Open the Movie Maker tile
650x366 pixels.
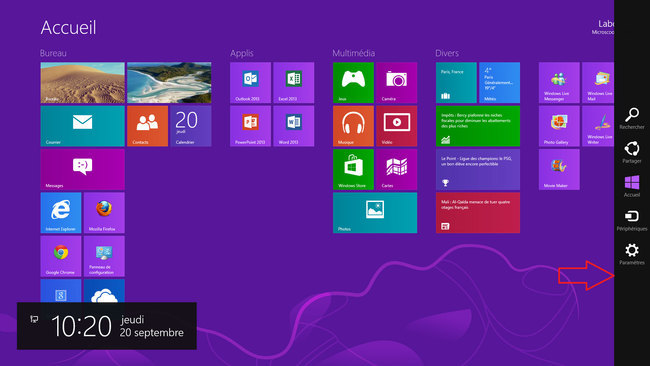click(559, 170)
